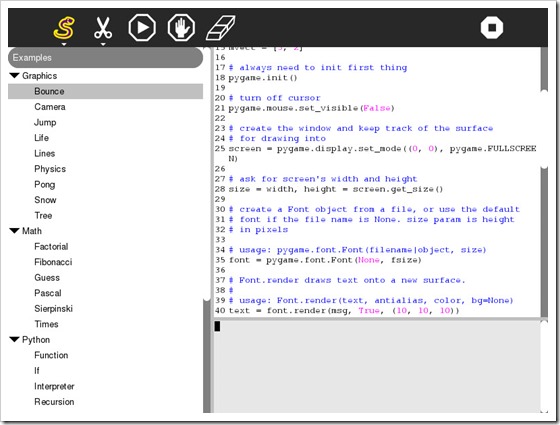Image resolution: width=560 pixels, height=425 pixels.
Task: Select the Snow example
Action: [45, 200]
